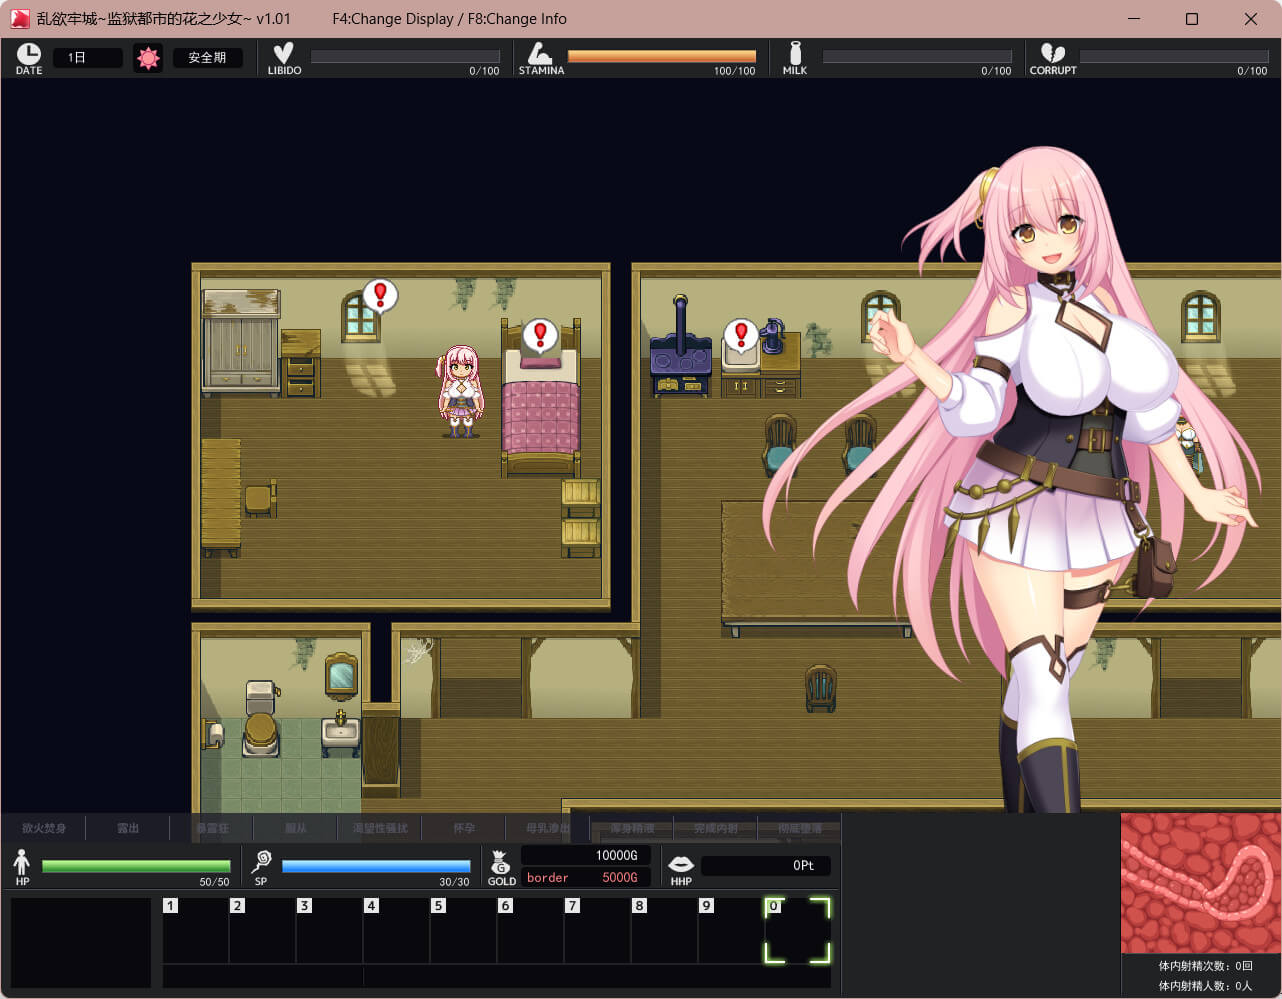
Task: Choose hotbar slot 9
Action: coord(731,931)
